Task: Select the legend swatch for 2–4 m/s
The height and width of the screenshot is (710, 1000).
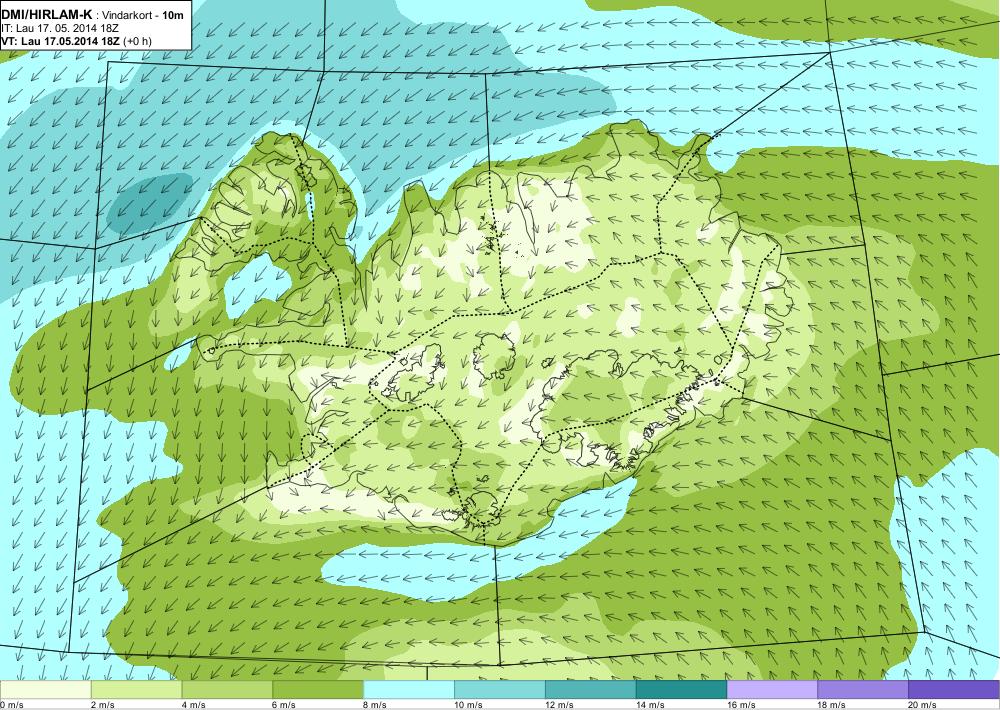Action: [x=136, y=690]
